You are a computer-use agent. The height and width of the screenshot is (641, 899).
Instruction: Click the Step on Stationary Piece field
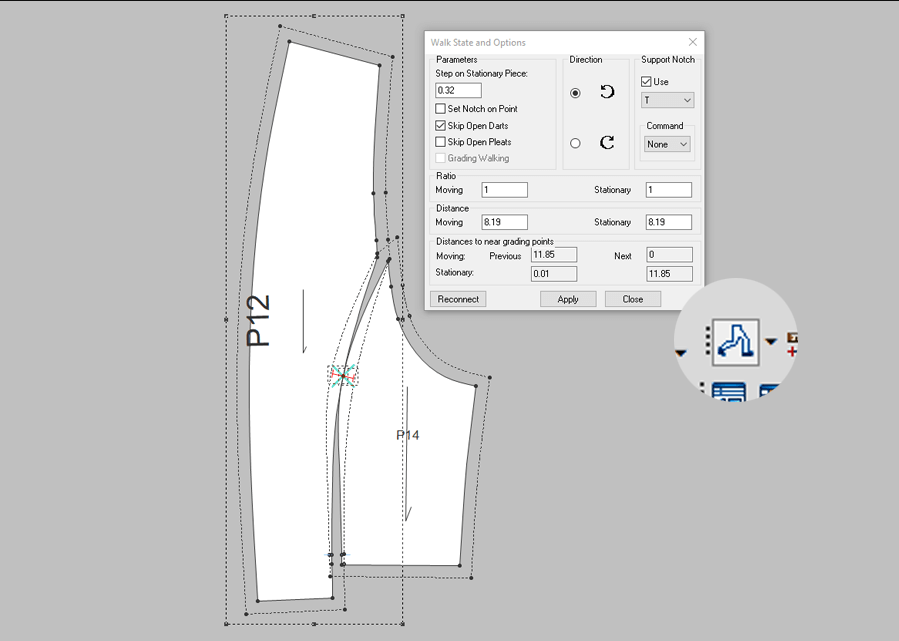(x=458, y=91)
